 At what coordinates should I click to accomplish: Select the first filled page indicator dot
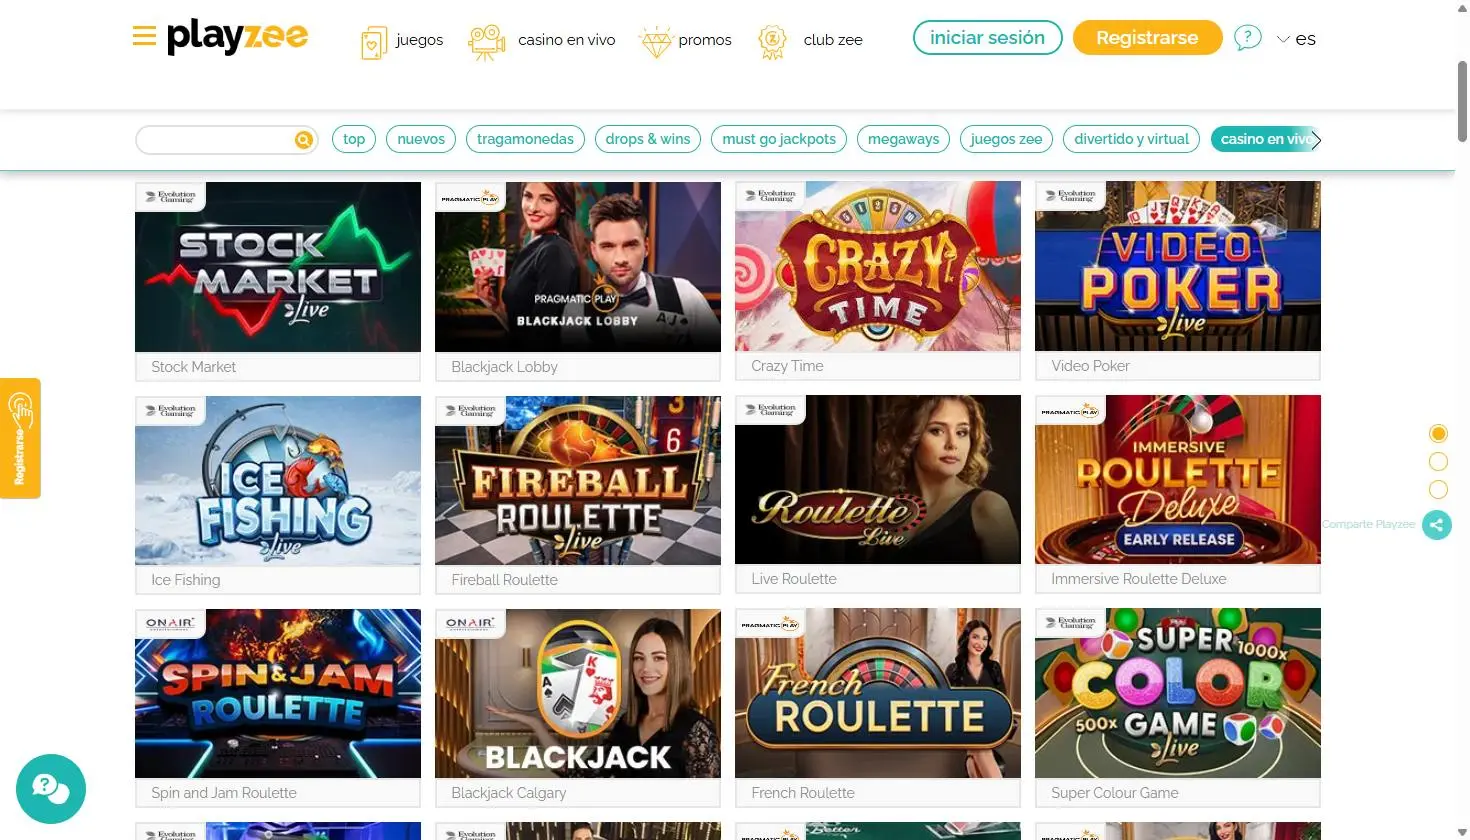click(1438, 433)
